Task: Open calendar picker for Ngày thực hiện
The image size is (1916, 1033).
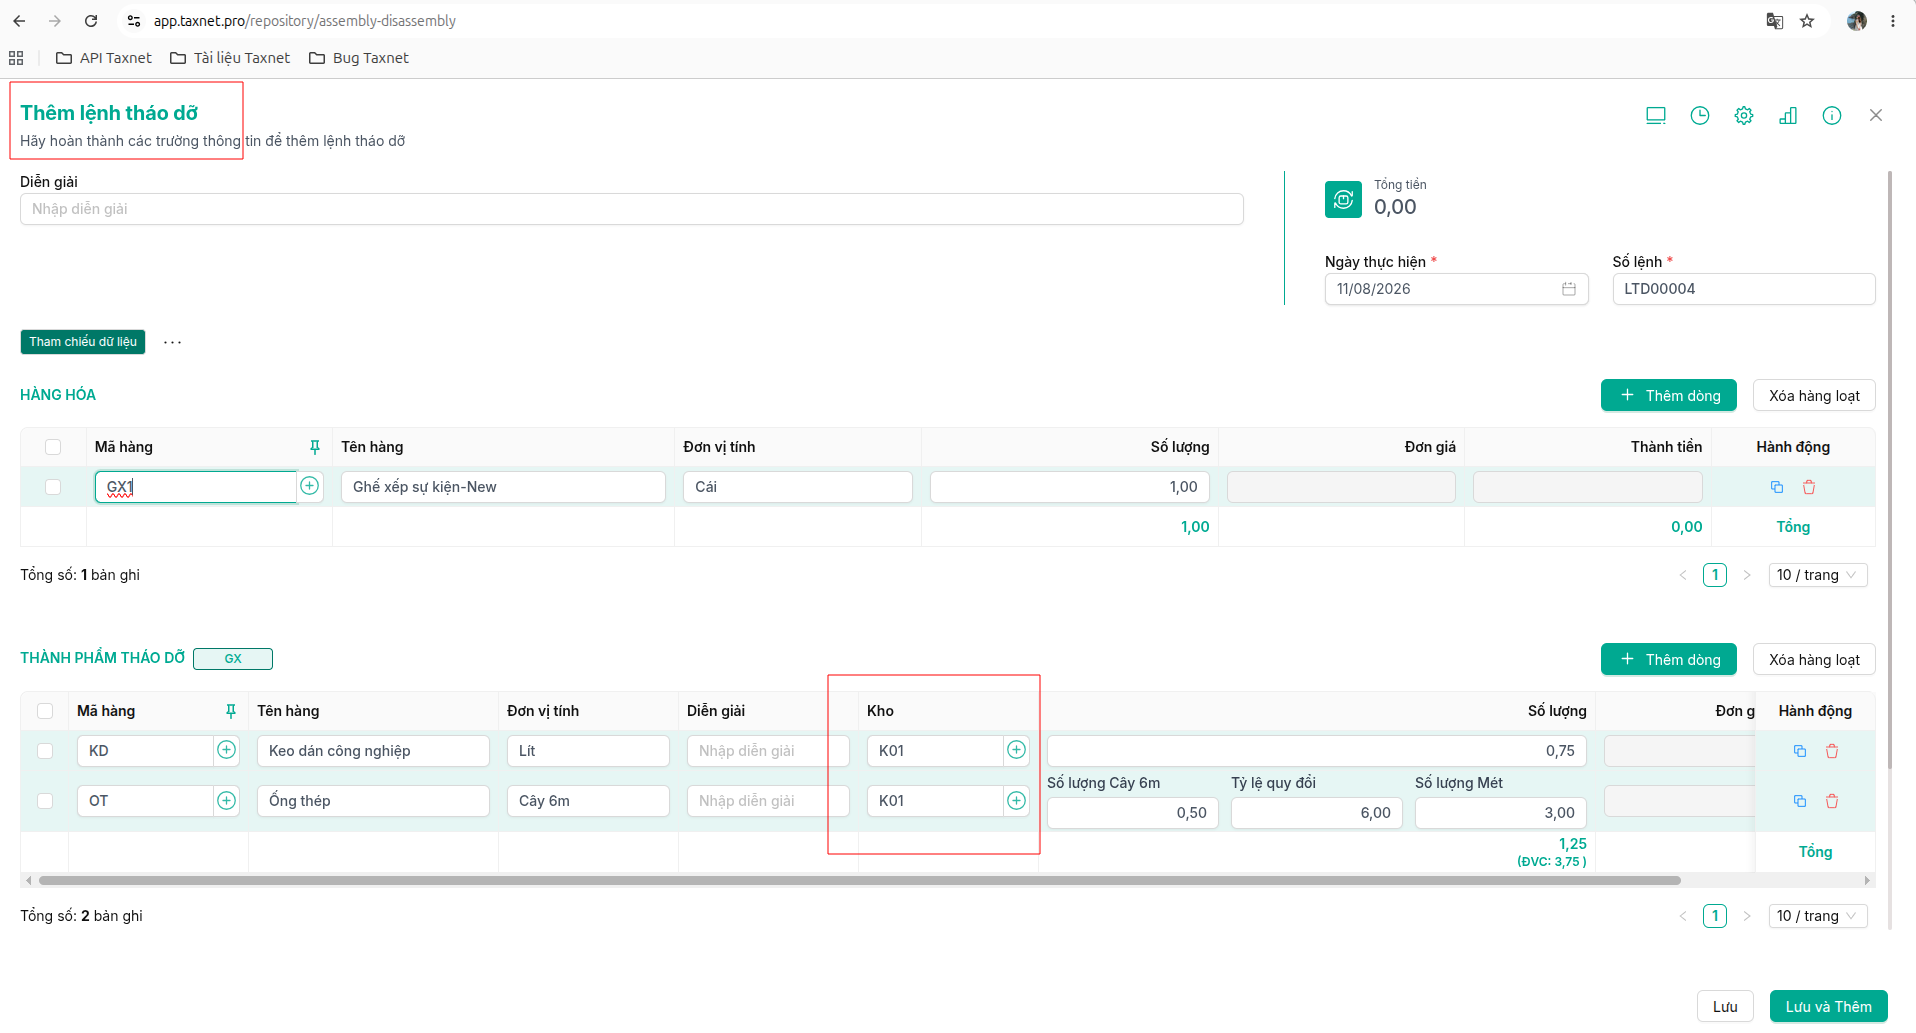Action: [1568, 289]
